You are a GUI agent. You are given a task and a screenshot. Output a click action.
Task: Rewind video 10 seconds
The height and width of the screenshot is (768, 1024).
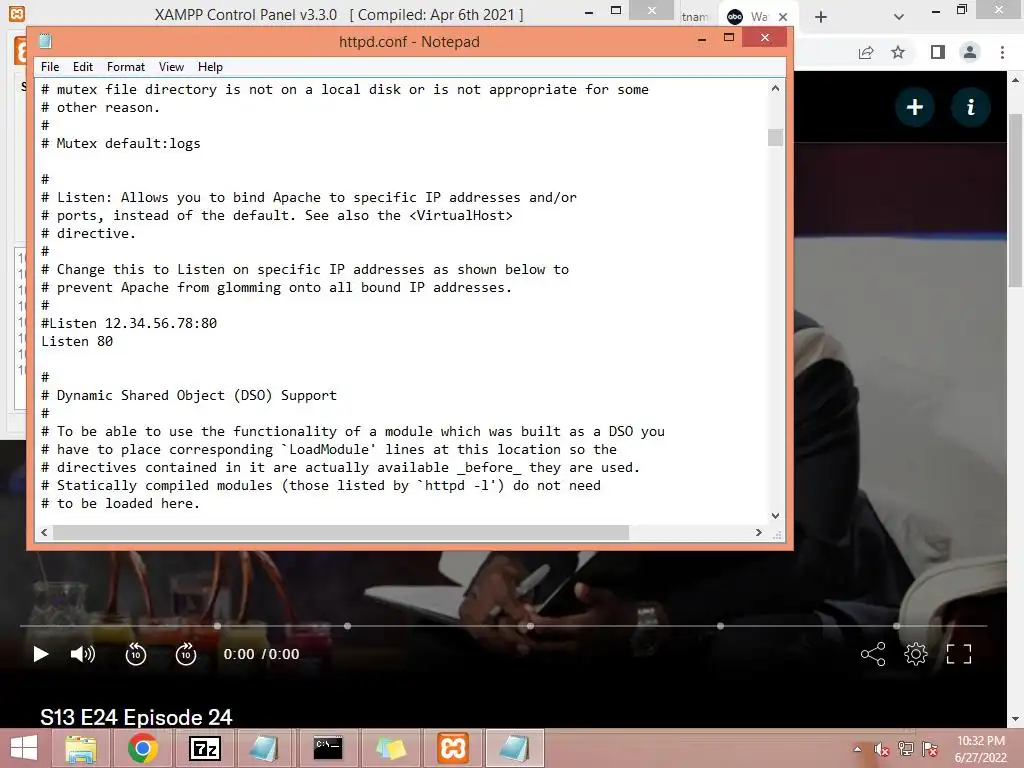pos(136,654)
